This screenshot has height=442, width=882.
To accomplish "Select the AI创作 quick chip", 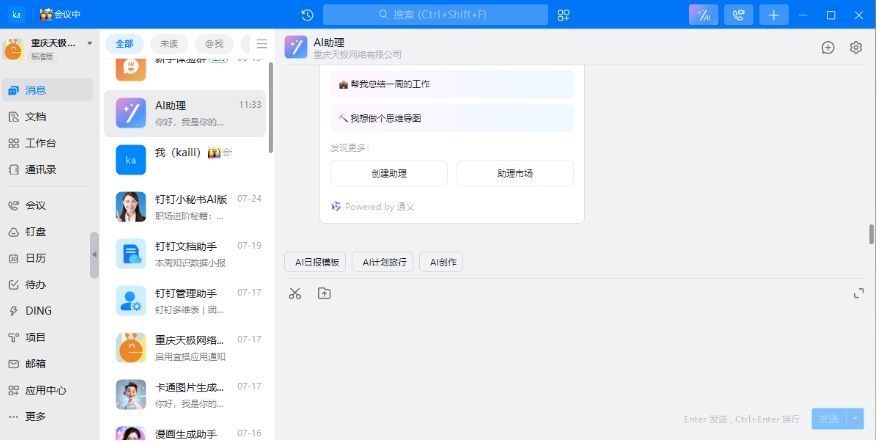I will coord(441,262).
